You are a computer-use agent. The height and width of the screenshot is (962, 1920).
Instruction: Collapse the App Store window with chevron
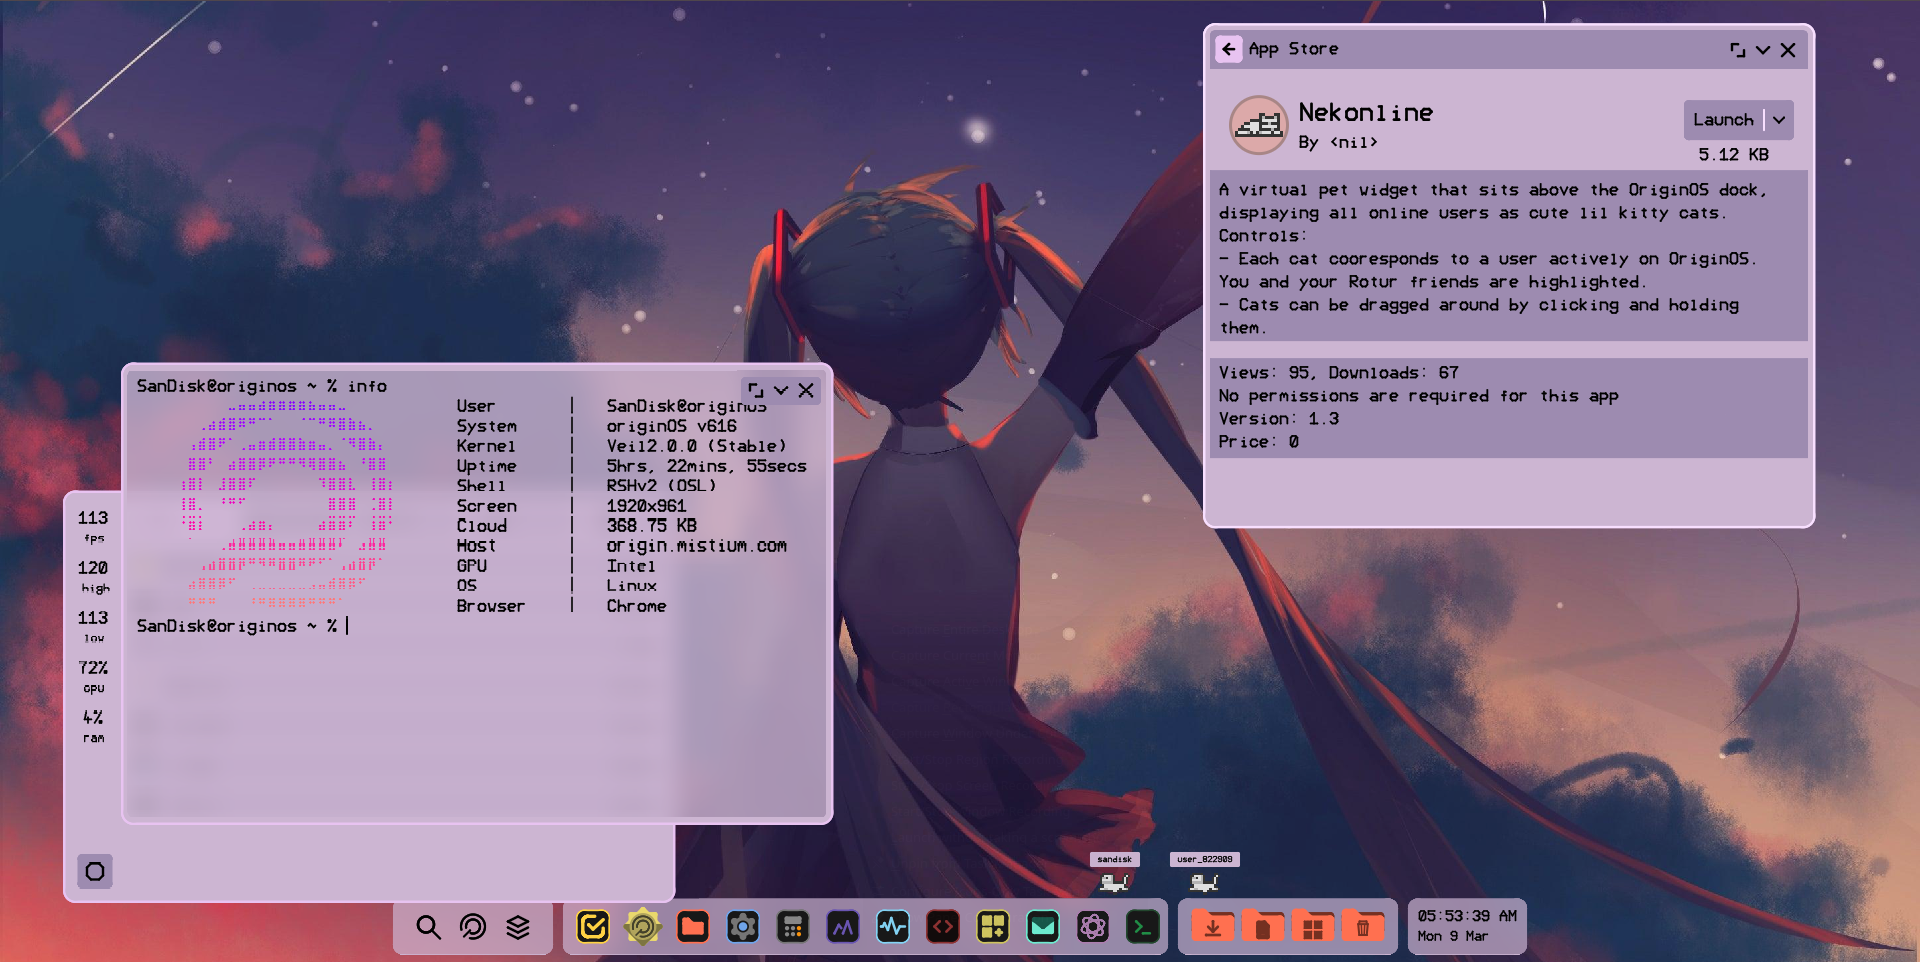coord(1763,50)
